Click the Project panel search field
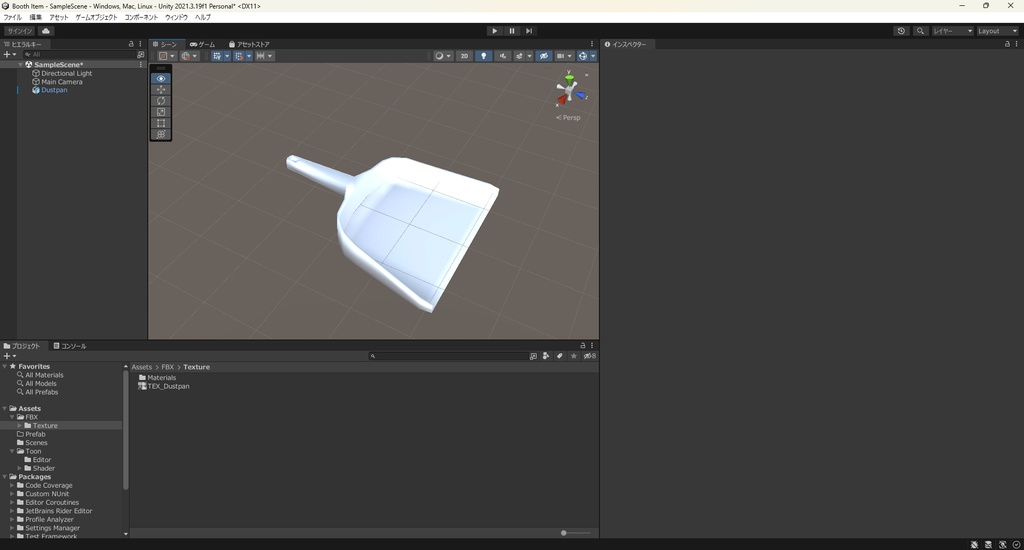This screenshot has width=1024, height=550. coord(448,356)
